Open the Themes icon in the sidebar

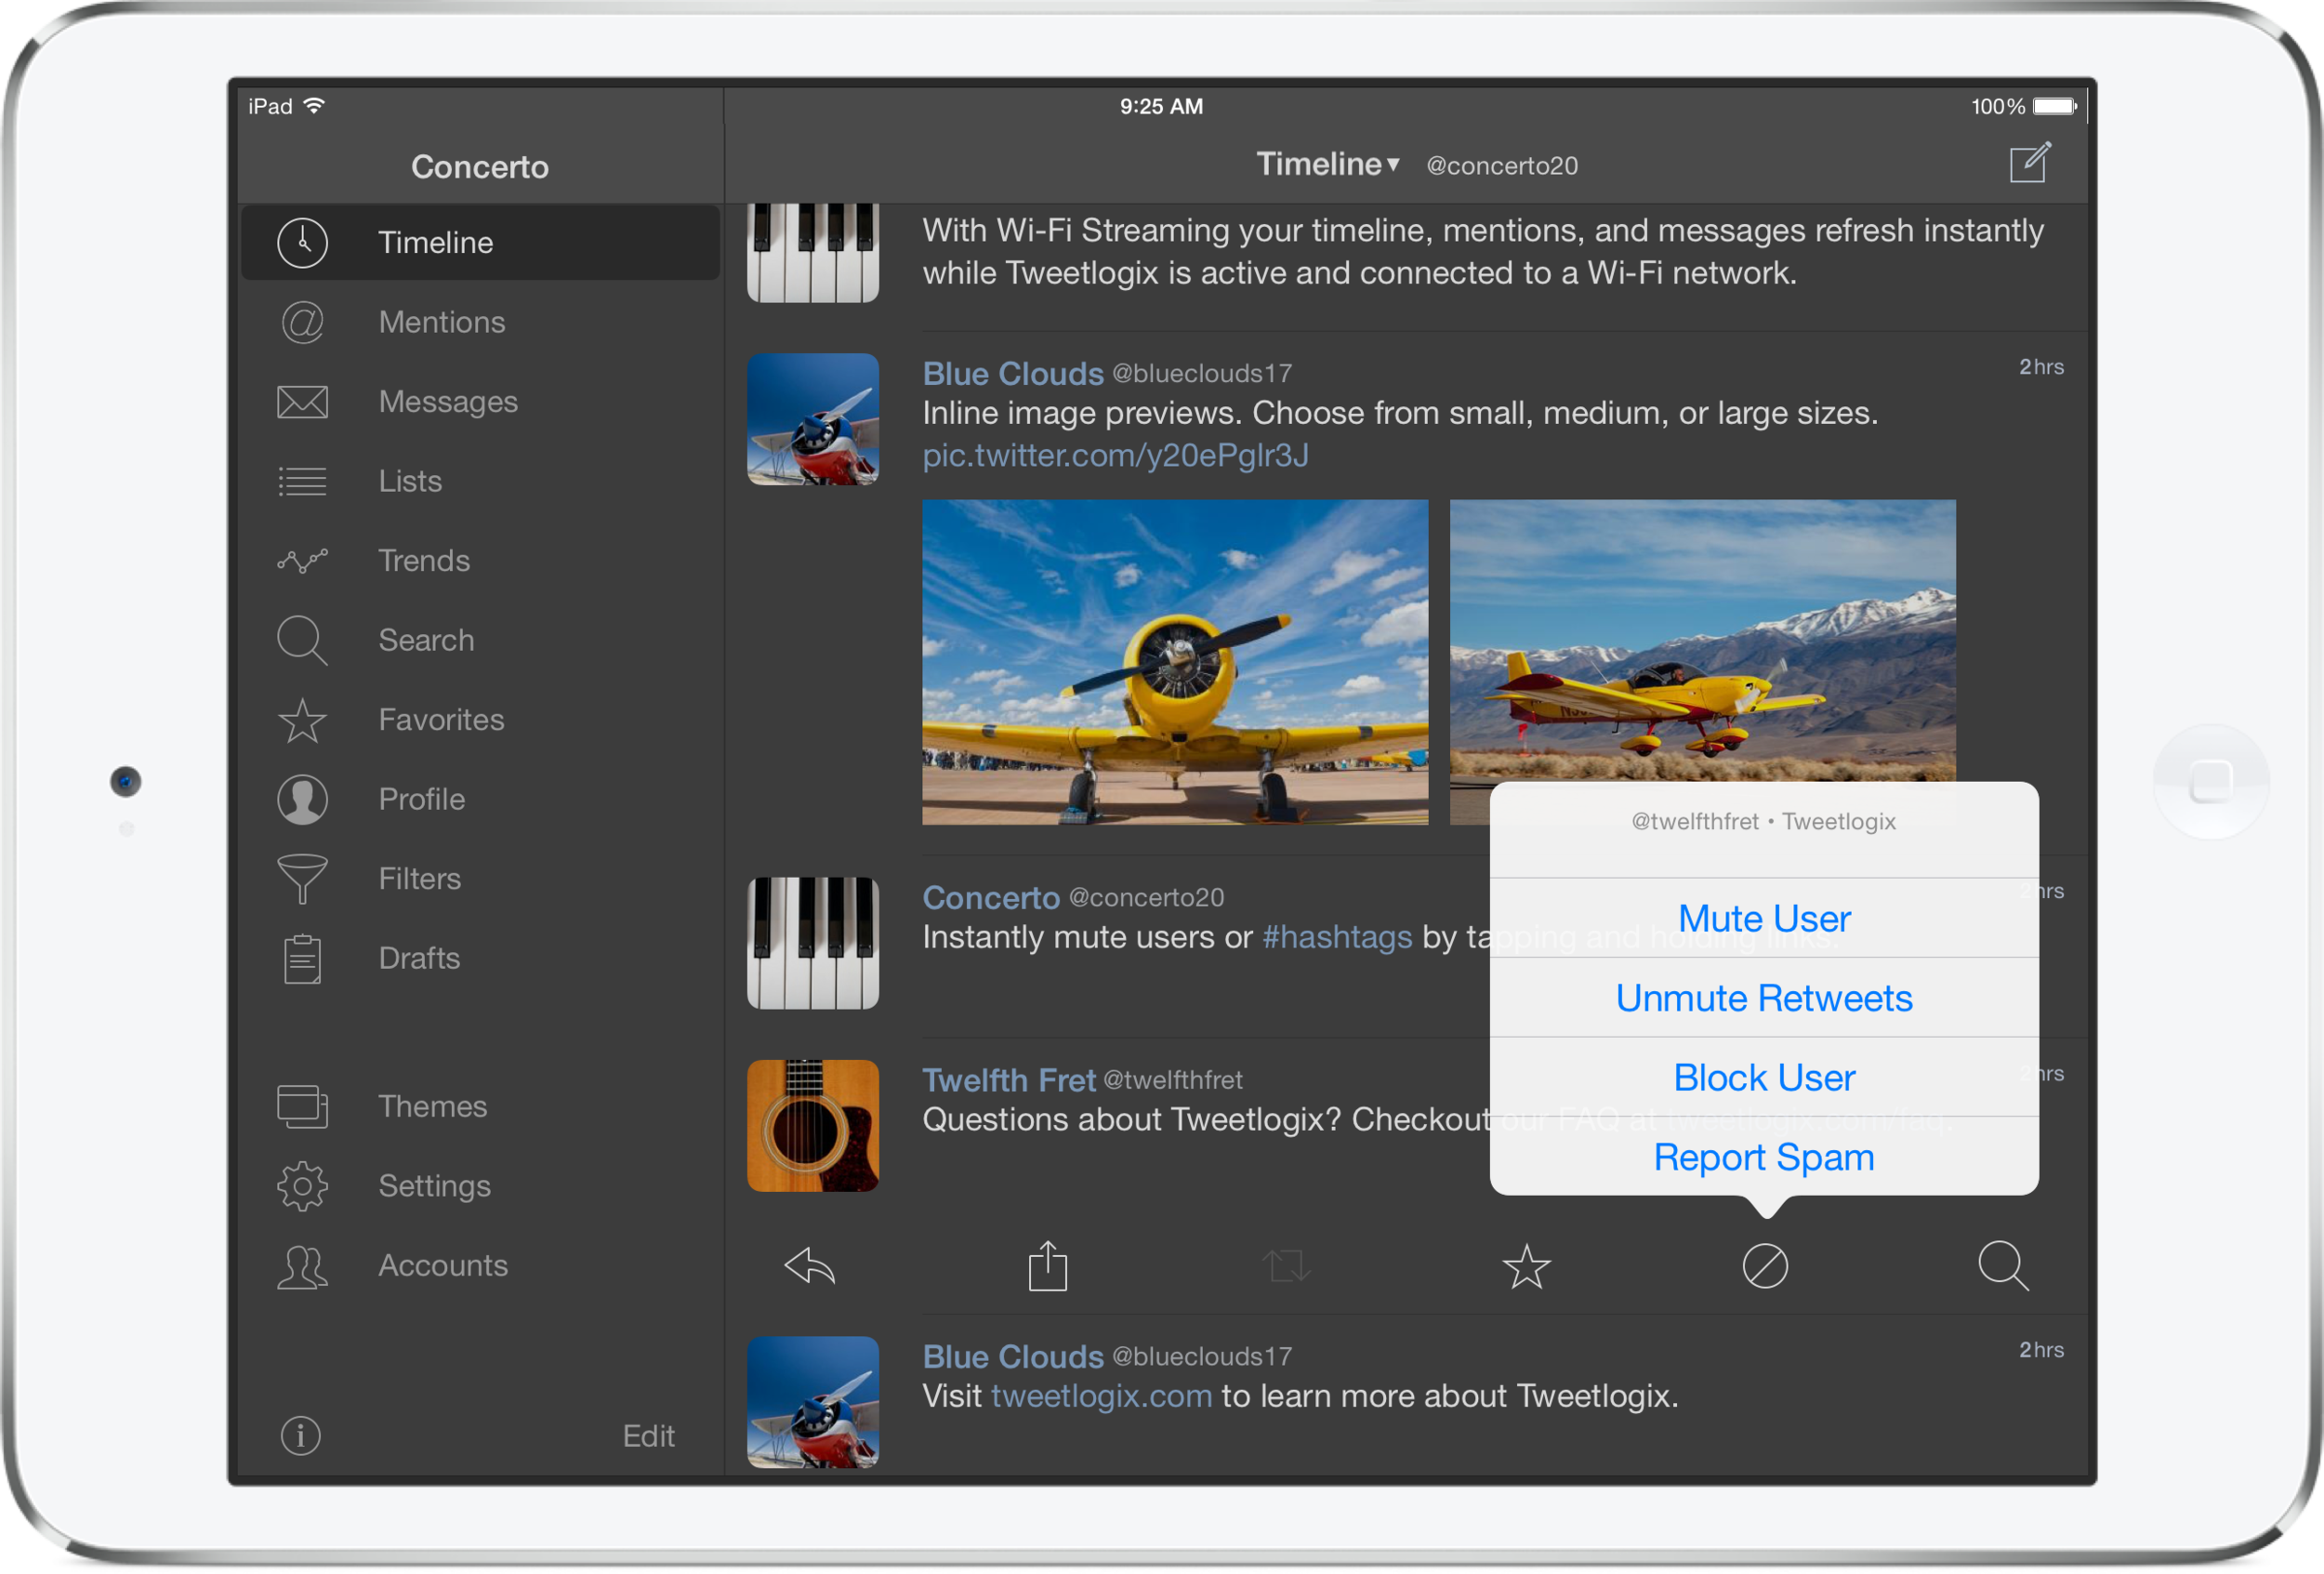[301, 1106]
